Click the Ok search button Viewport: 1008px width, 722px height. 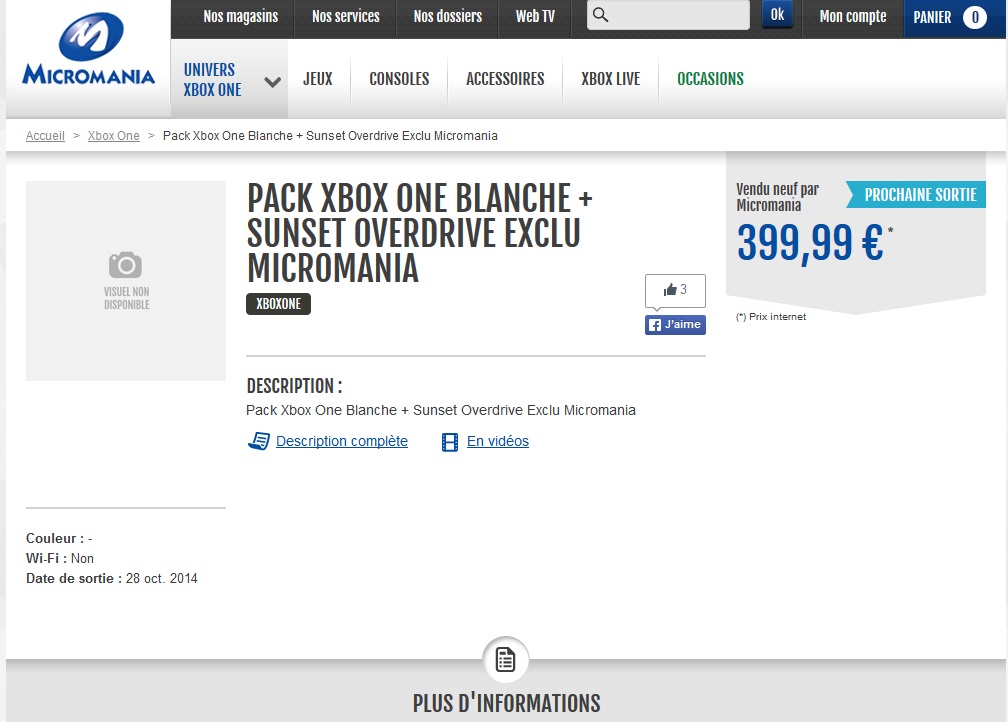point(777,15)
